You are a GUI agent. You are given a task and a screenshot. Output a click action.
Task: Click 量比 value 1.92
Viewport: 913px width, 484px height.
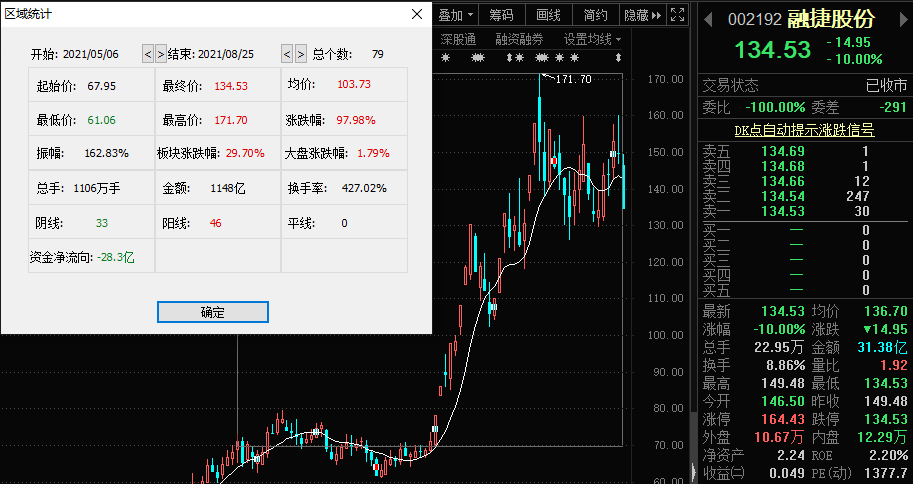[x=892, y=365]
